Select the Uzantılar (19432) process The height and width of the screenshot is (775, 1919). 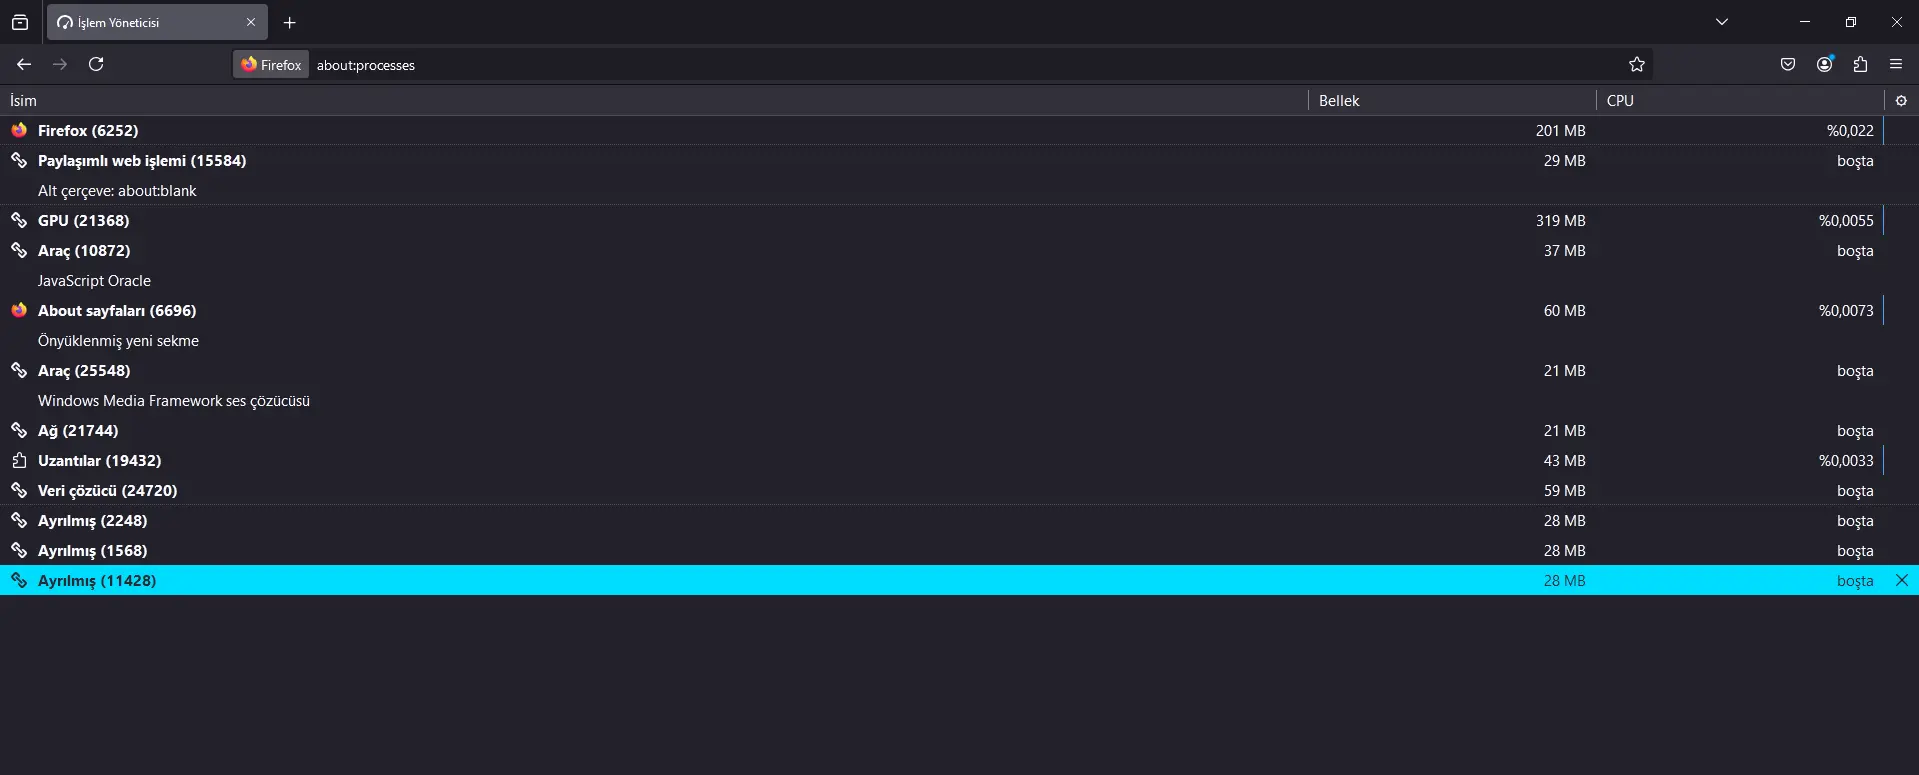[x=959, y=460]
